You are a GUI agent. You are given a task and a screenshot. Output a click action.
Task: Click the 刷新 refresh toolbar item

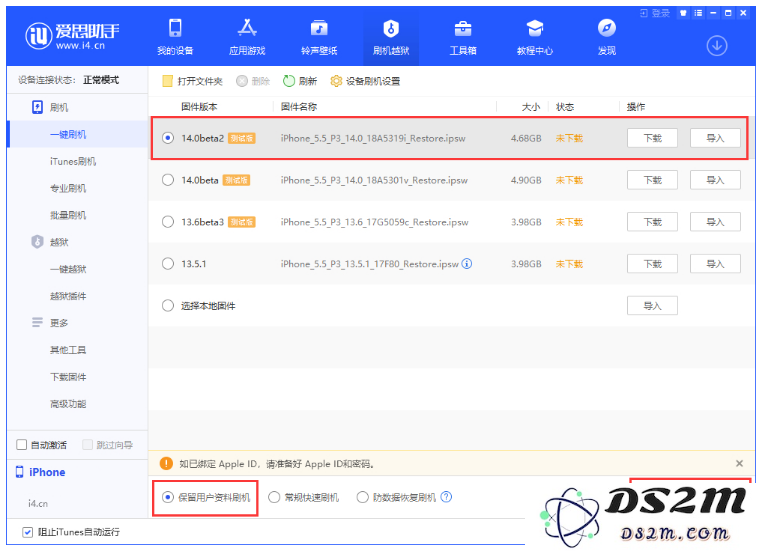click(300, 81)
